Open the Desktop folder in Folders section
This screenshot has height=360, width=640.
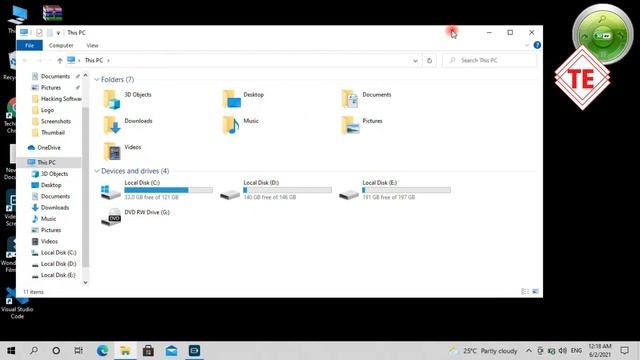231,99
